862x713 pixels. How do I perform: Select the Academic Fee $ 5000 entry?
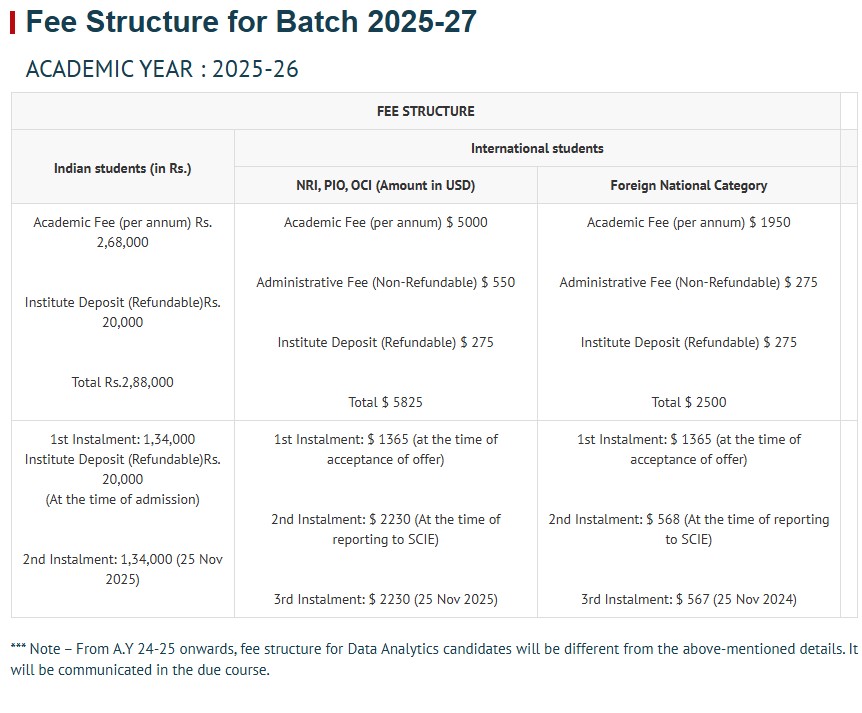(x=385, y=222)
